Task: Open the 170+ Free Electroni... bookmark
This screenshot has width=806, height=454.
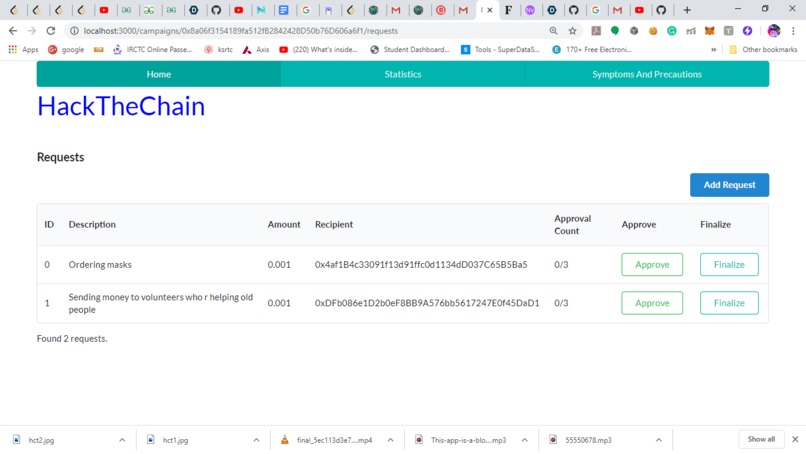Action: pyautogui.click(x=592, y=49)
